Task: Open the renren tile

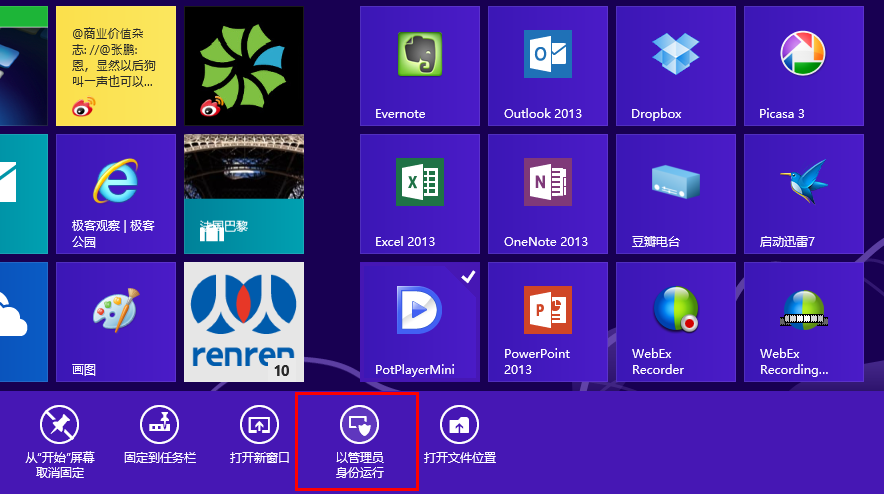Action: [244, 322]
